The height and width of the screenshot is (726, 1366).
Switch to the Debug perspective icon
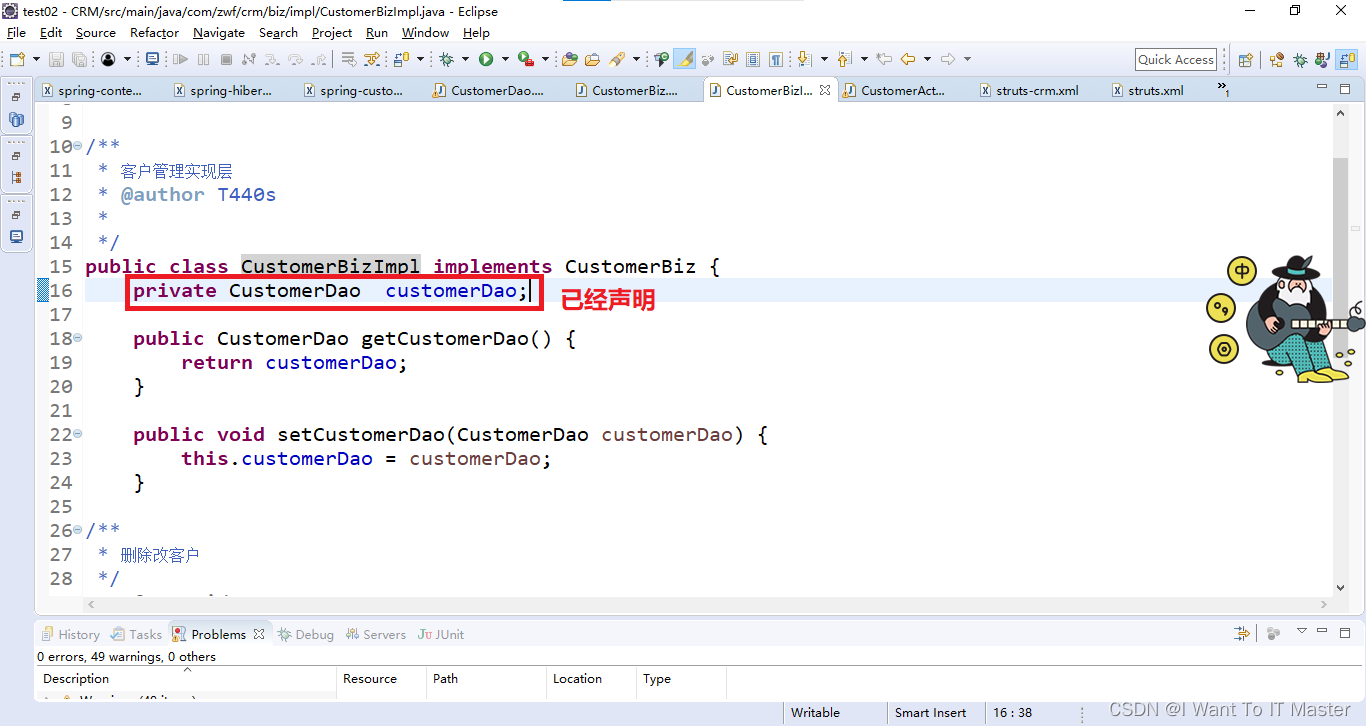tap(1300, 60)
